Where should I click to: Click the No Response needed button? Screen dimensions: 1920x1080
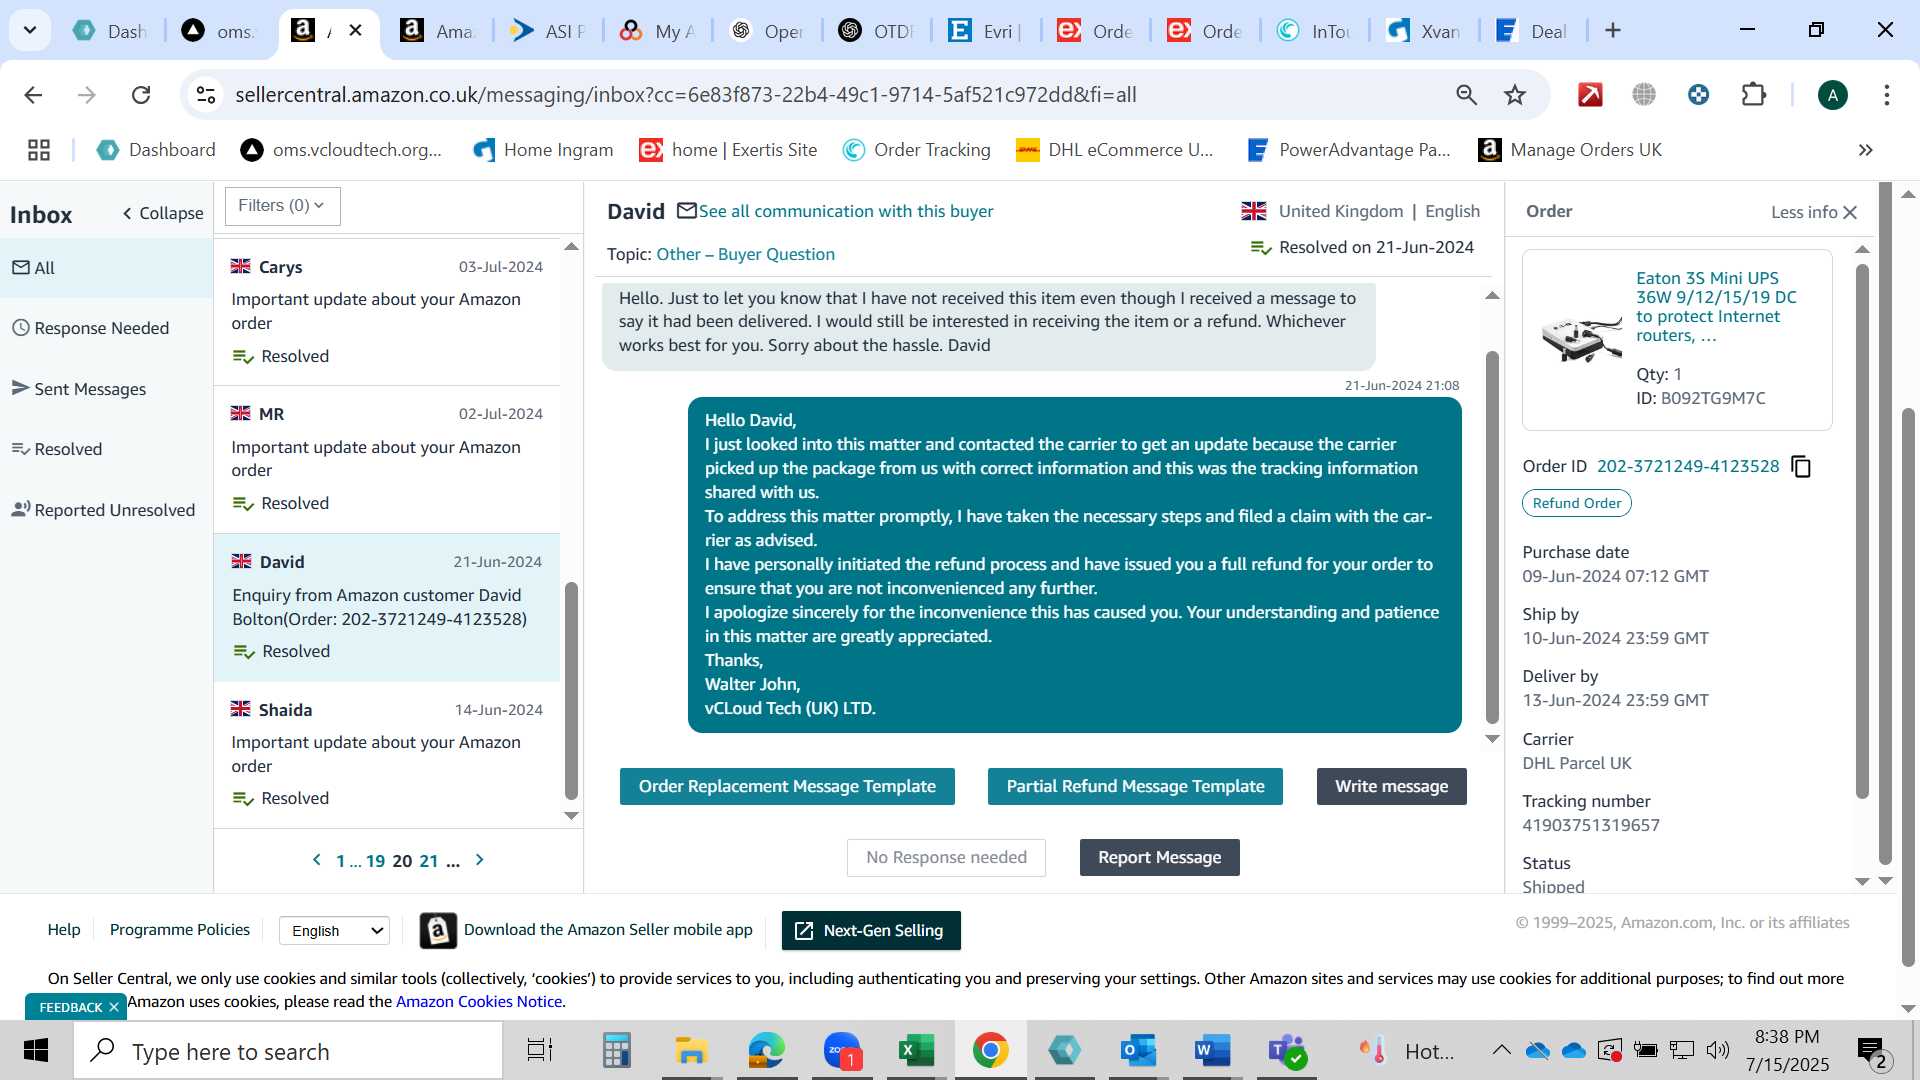coord(946,858)
